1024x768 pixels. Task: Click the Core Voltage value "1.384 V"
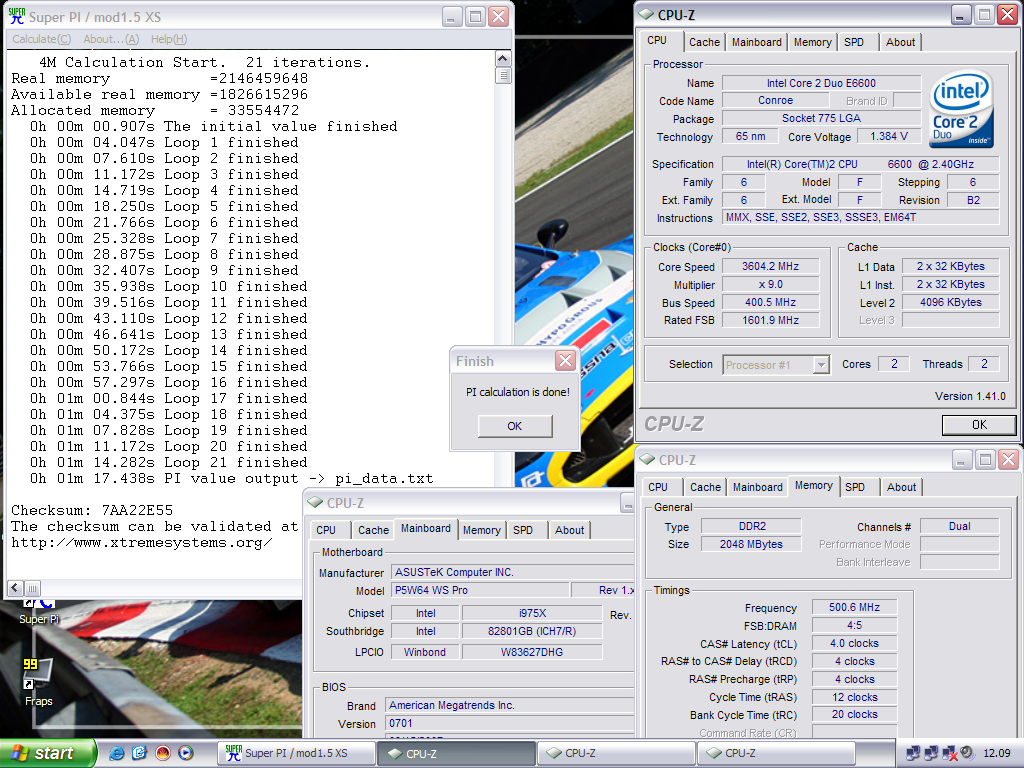tap(889, 136)
